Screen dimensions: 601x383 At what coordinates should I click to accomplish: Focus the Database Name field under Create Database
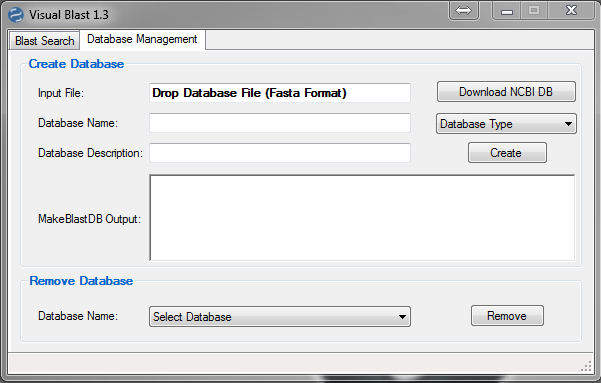[280, 123]
